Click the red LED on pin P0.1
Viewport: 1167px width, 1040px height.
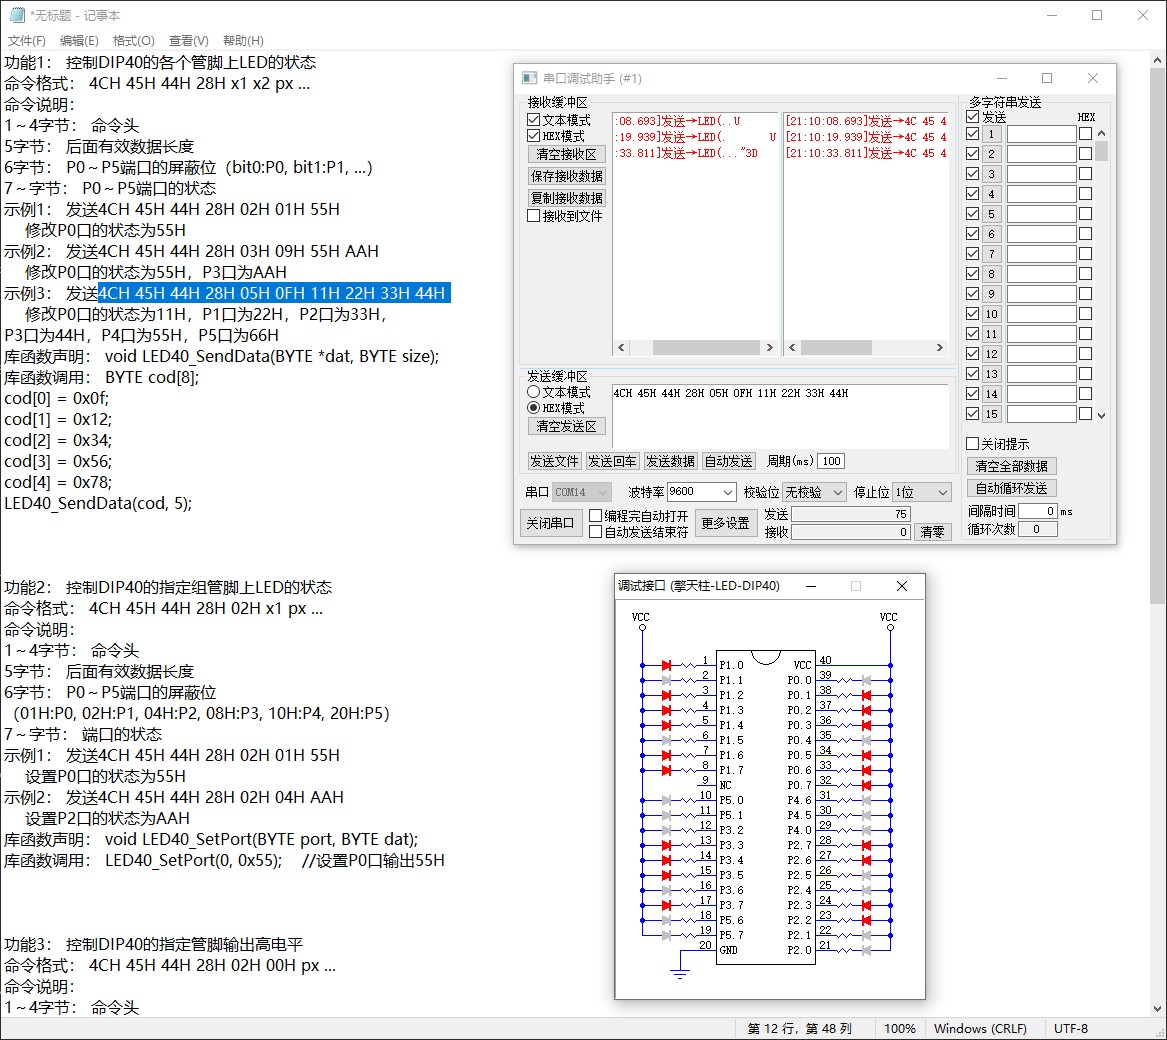[866, 695]
